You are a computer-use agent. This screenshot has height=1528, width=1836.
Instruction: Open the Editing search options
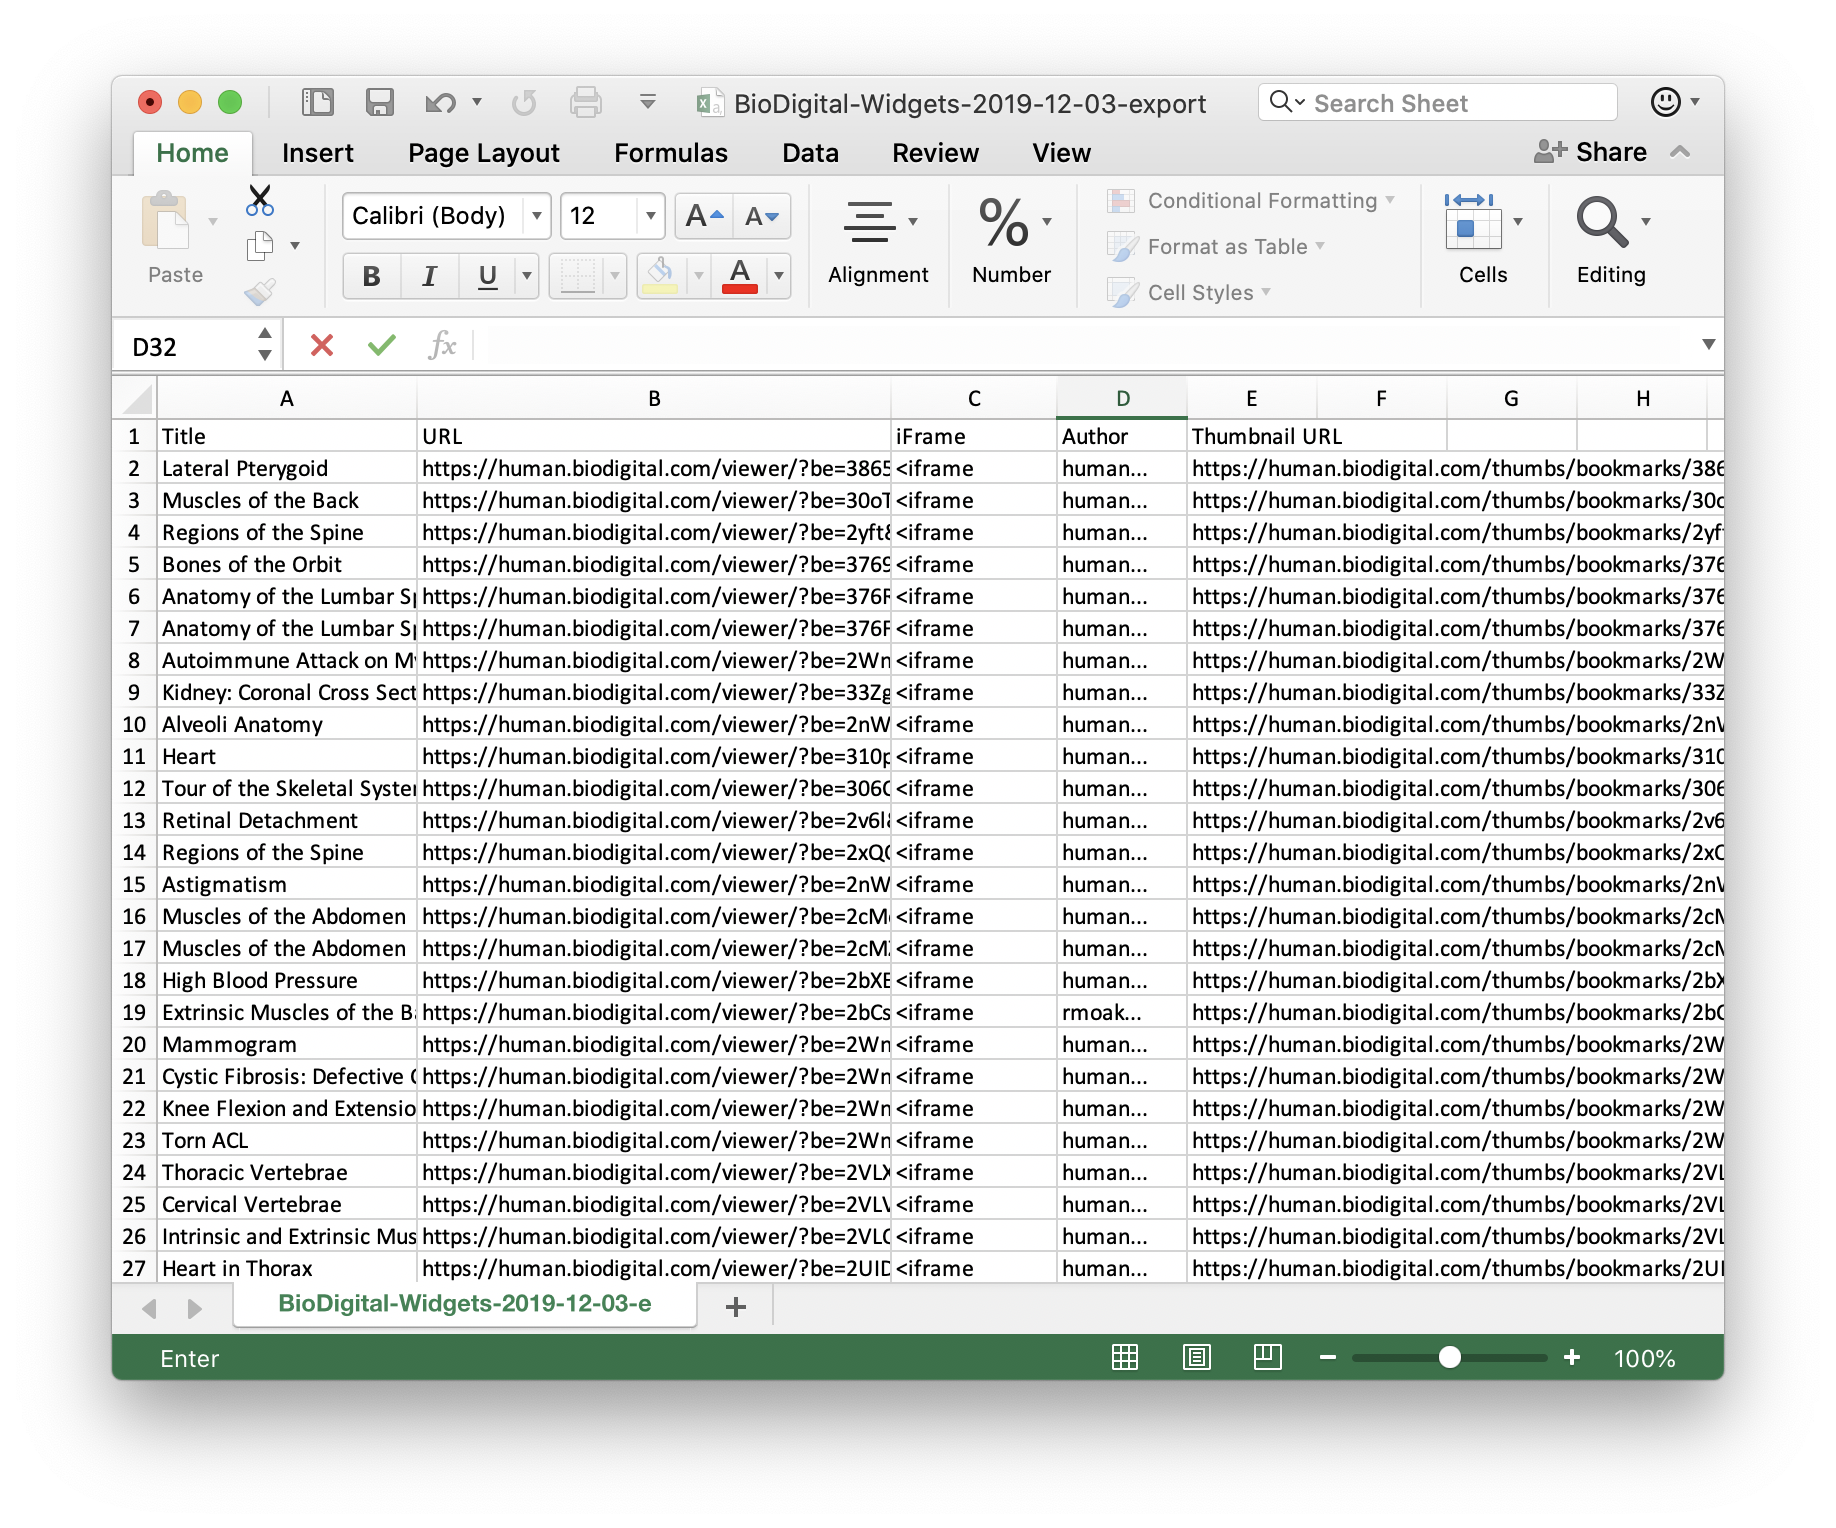pos(1611,241)
